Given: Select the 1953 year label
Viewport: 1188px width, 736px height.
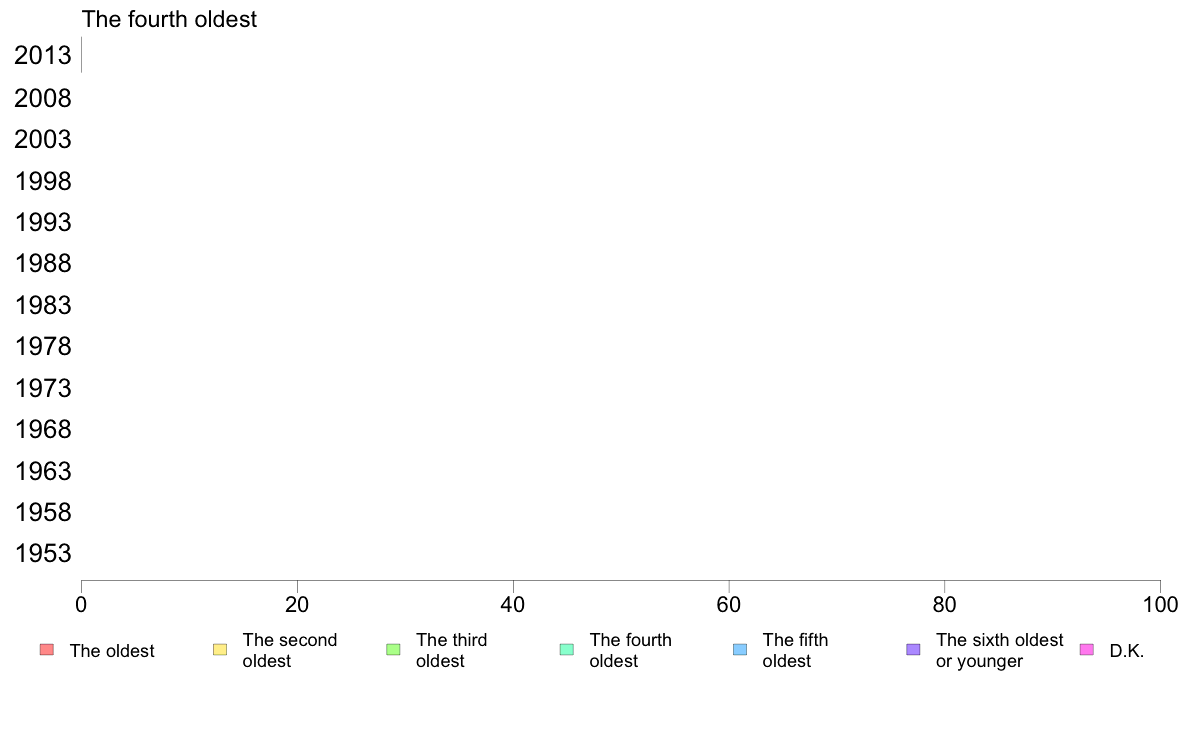Looking at the screenshot, I should click(42, 553).
